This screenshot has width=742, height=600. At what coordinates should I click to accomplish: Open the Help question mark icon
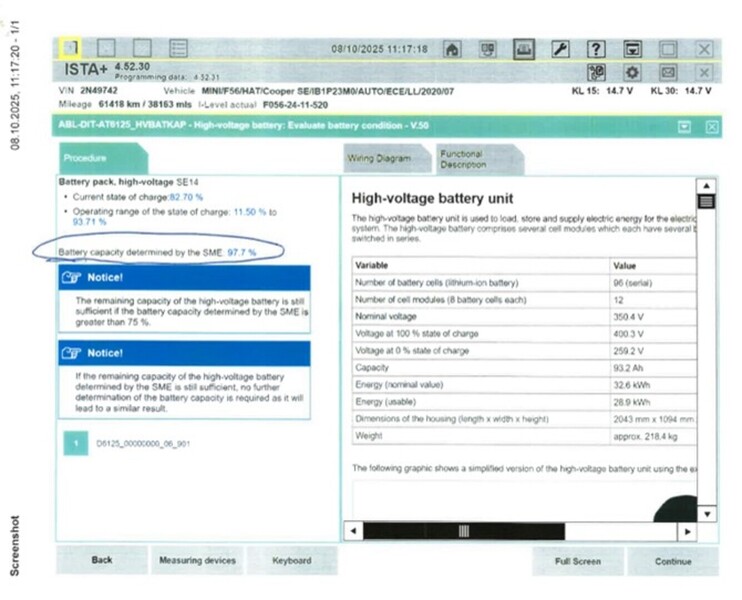596,48
